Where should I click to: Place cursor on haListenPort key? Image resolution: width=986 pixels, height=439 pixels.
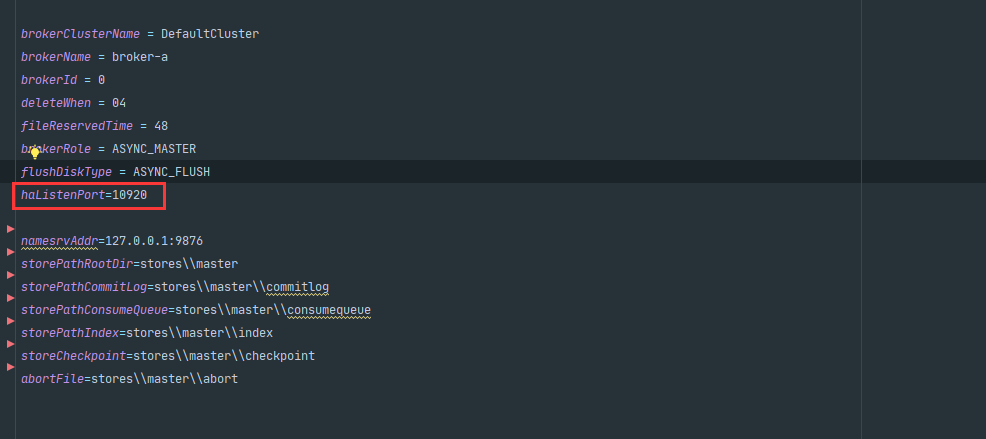[62, 195]
